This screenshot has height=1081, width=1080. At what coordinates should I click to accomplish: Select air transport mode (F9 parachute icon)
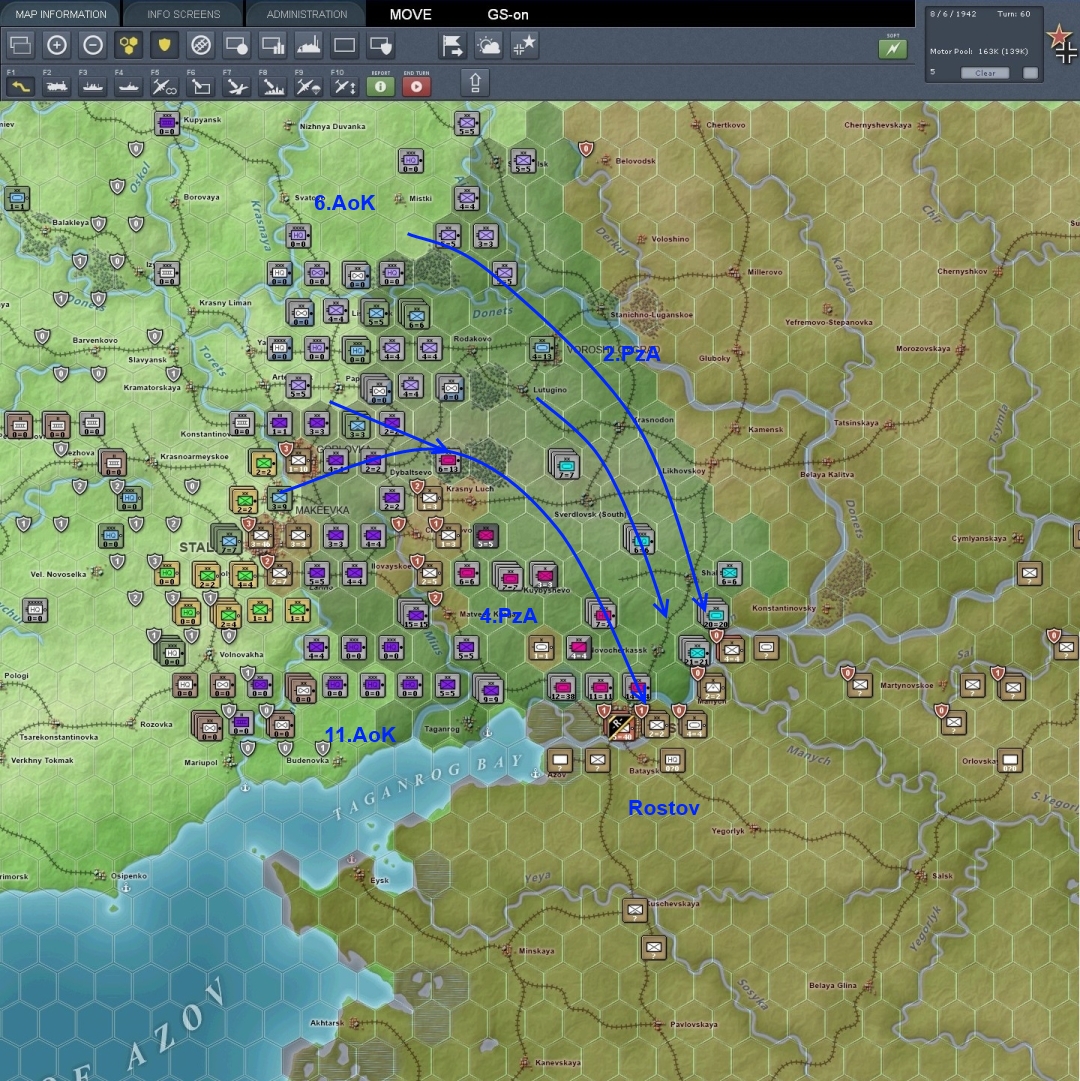[309, 87]
